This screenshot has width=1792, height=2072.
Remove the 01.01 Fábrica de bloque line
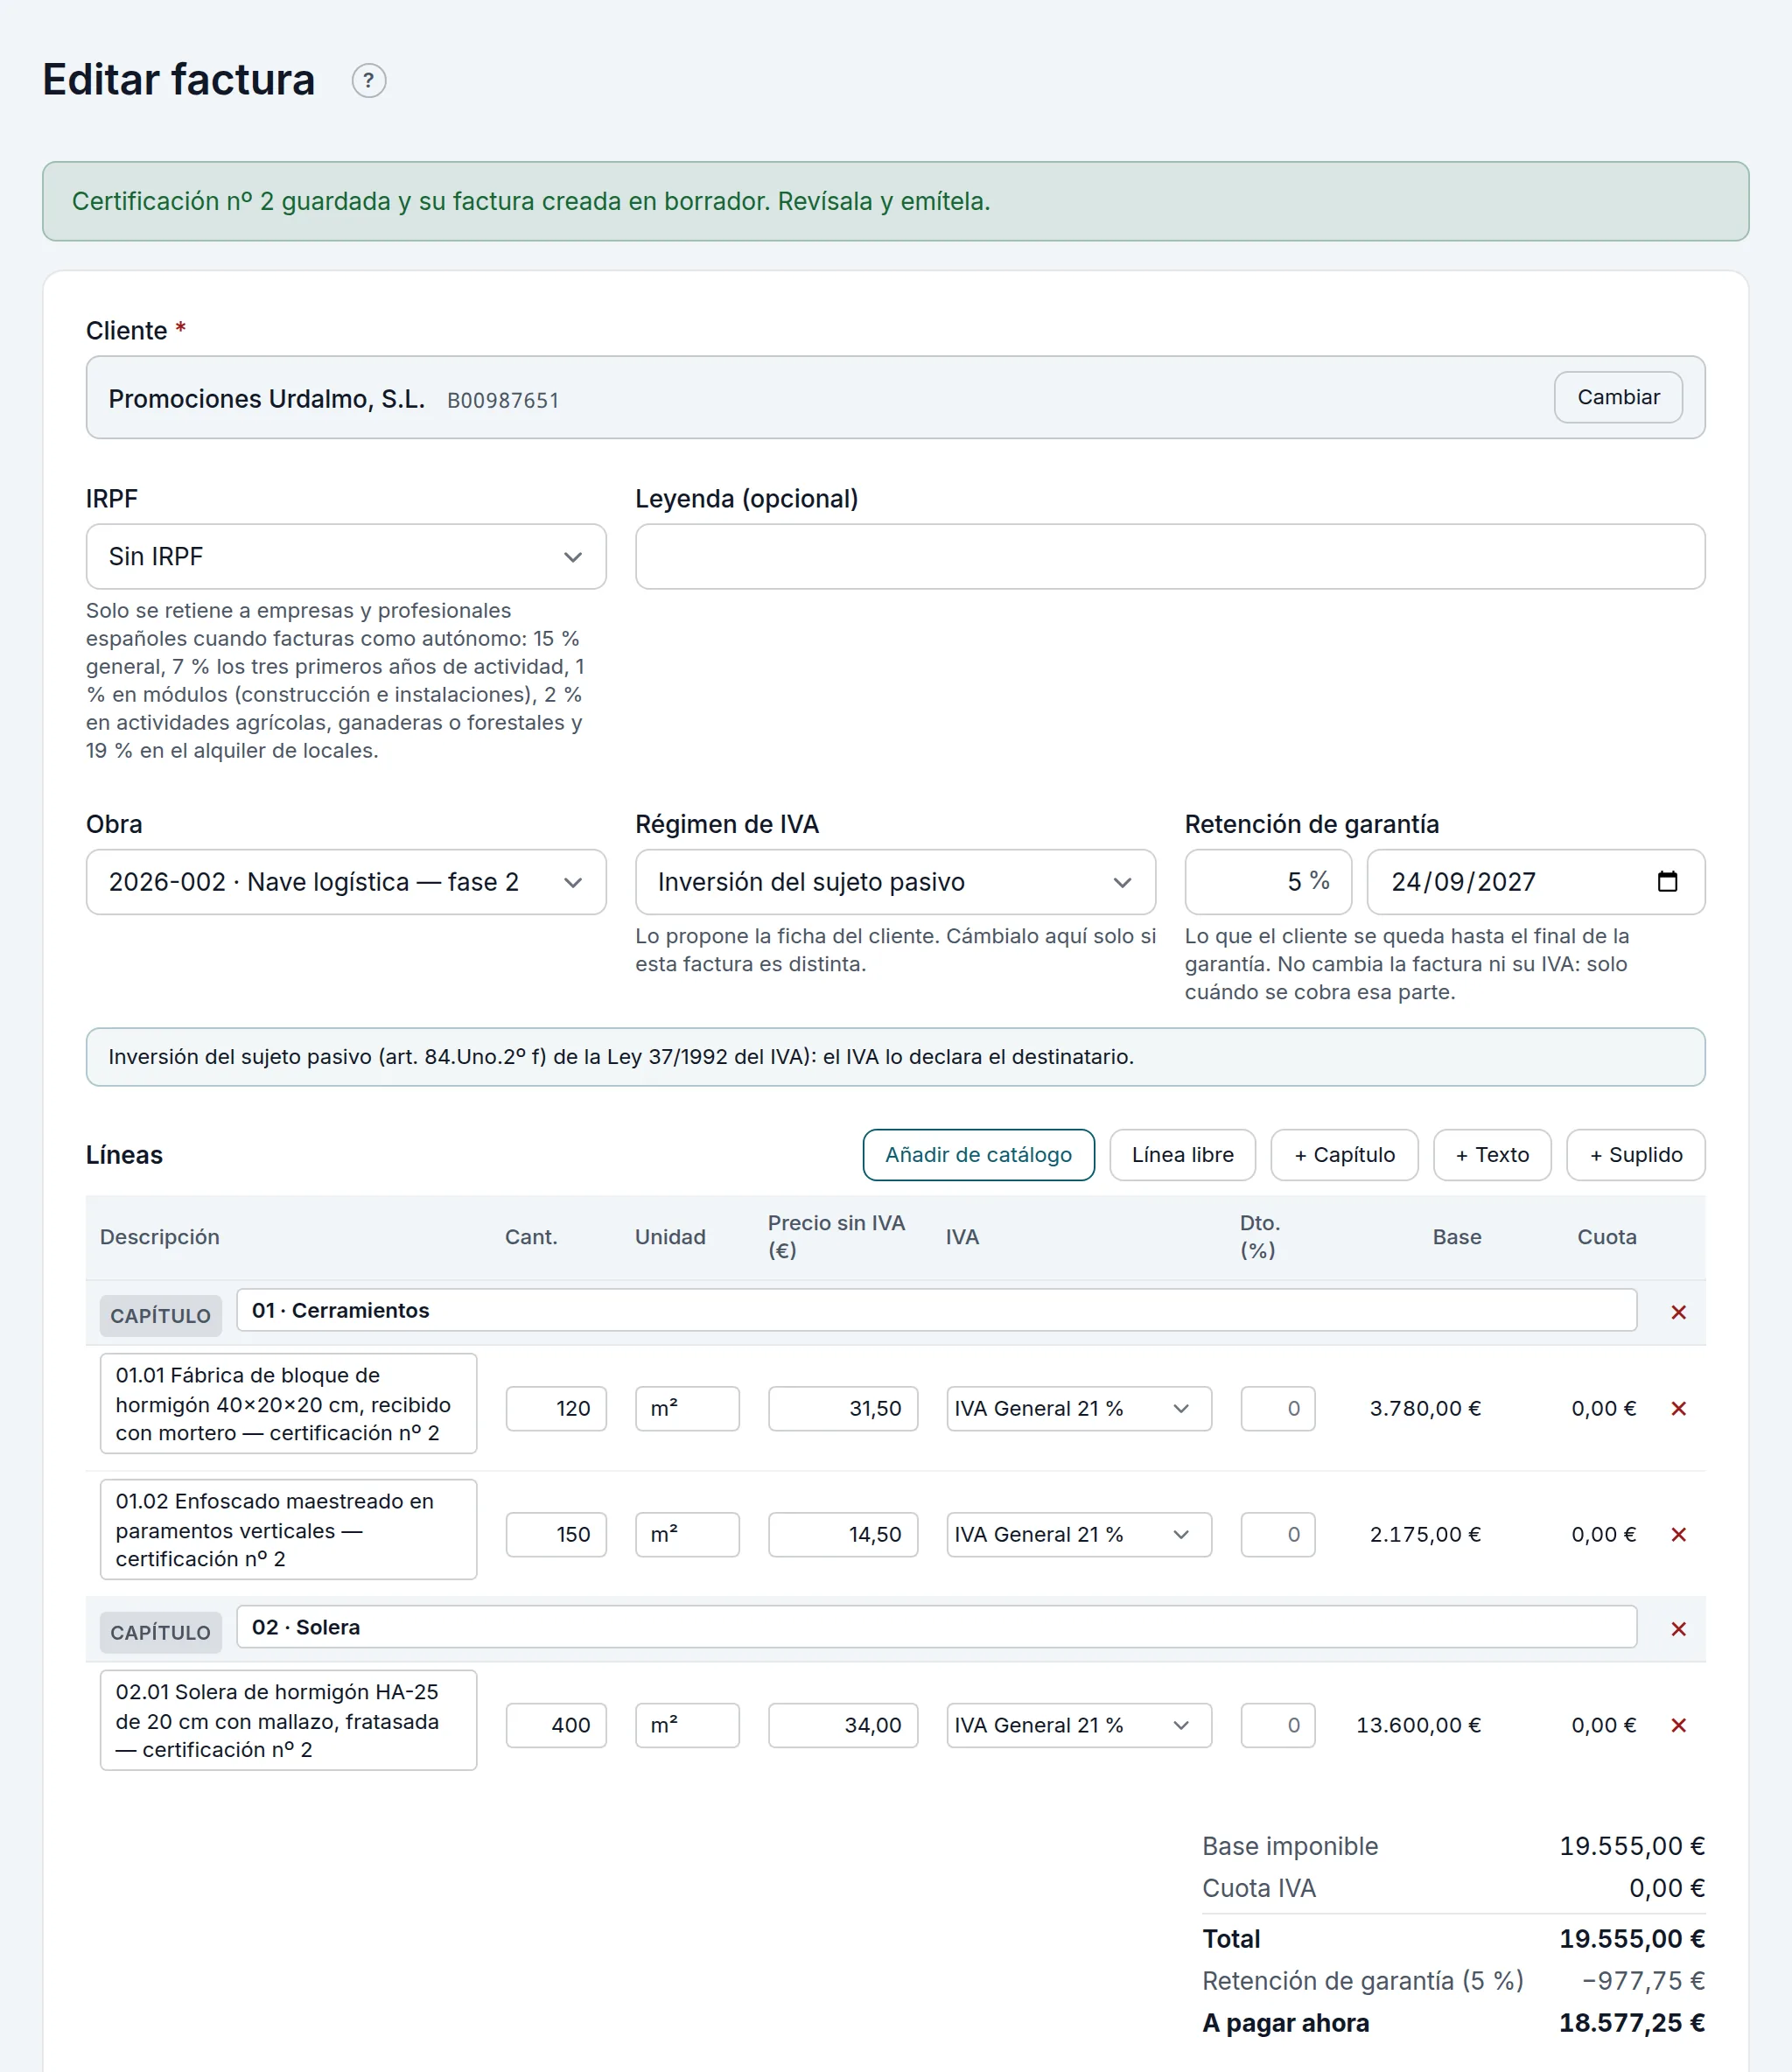(x=1678, y=1408)
